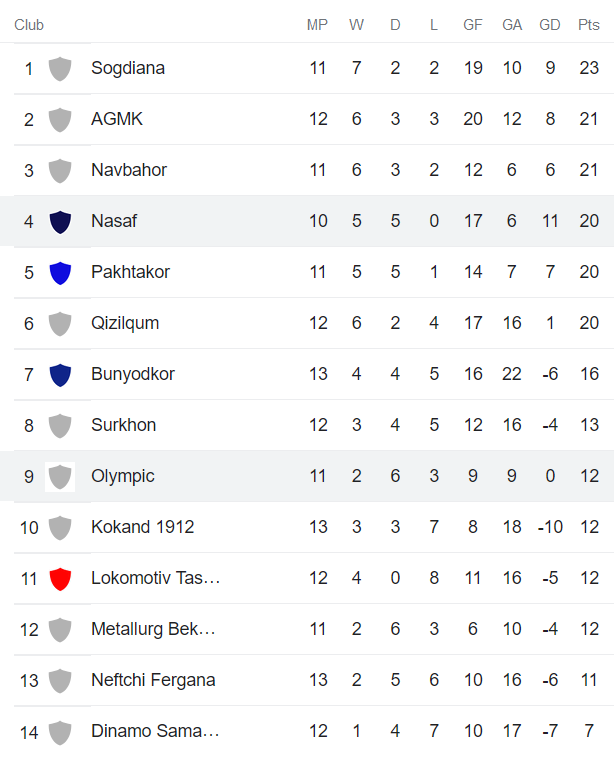Select the highlighted Nasaf table row points

pyautogui.click(x=589, y=221)
